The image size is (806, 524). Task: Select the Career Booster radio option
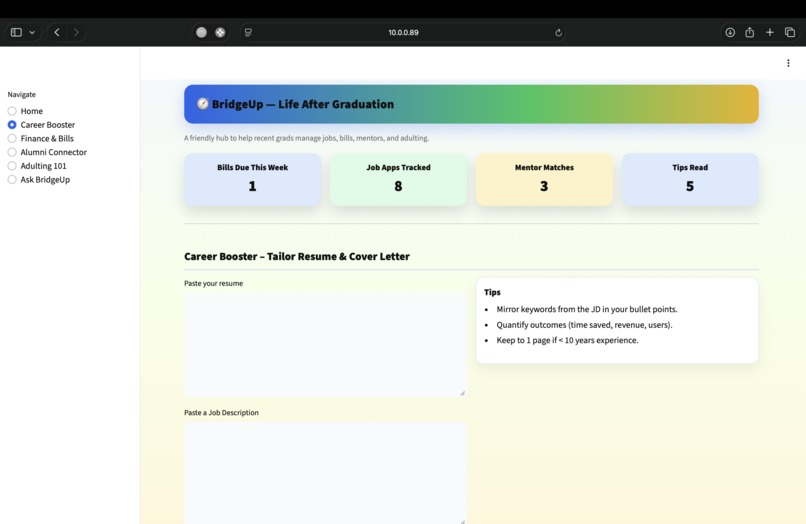click(x=41, y=125)
